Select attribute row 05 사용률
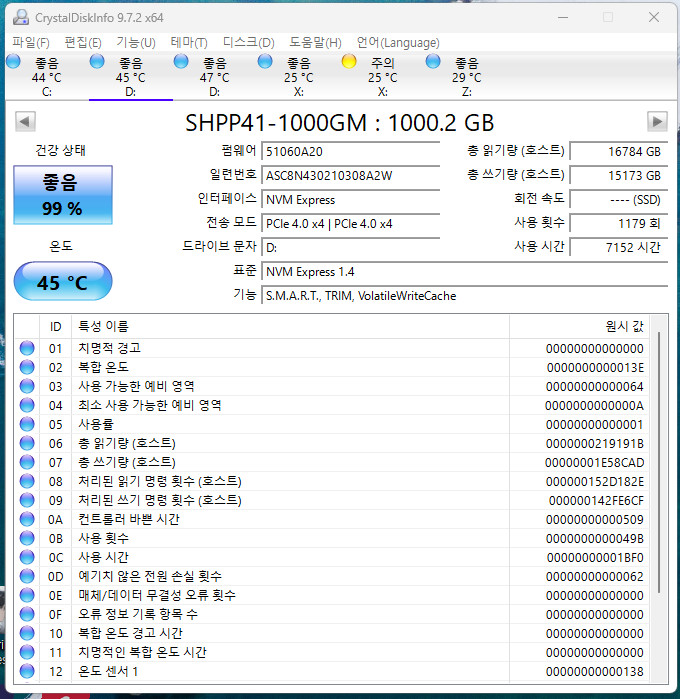The height and width of the screenshot is (699, 680). pyautogui.click(x=332, y=425)
